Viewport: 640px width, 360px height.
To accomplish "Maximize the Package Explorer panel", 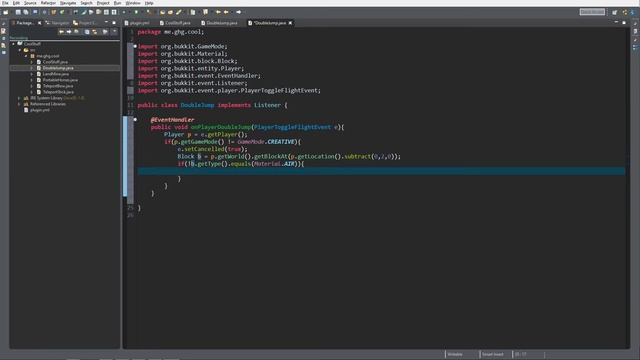I will (x=114, y=22).
